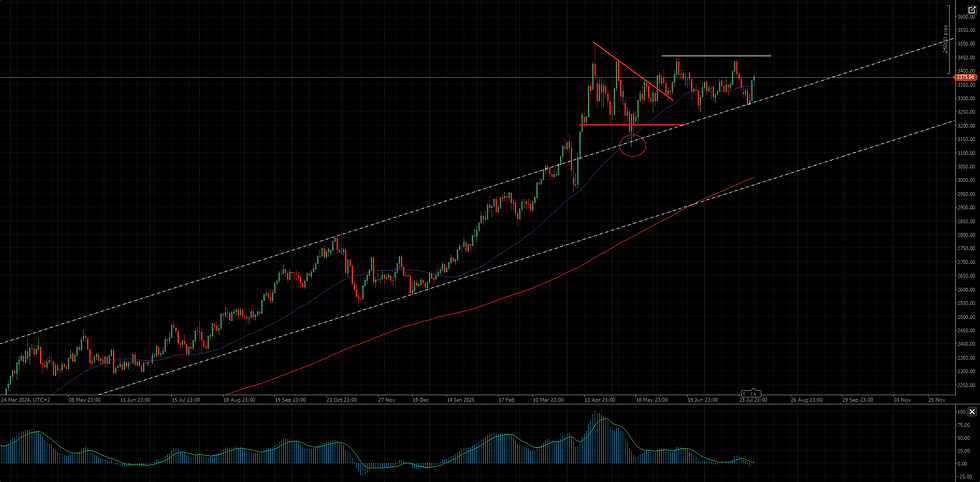This screenshot has width=980, height=482.
Task: Select the grey horizontal resistance line near 3450
Action: coord(716,56)
